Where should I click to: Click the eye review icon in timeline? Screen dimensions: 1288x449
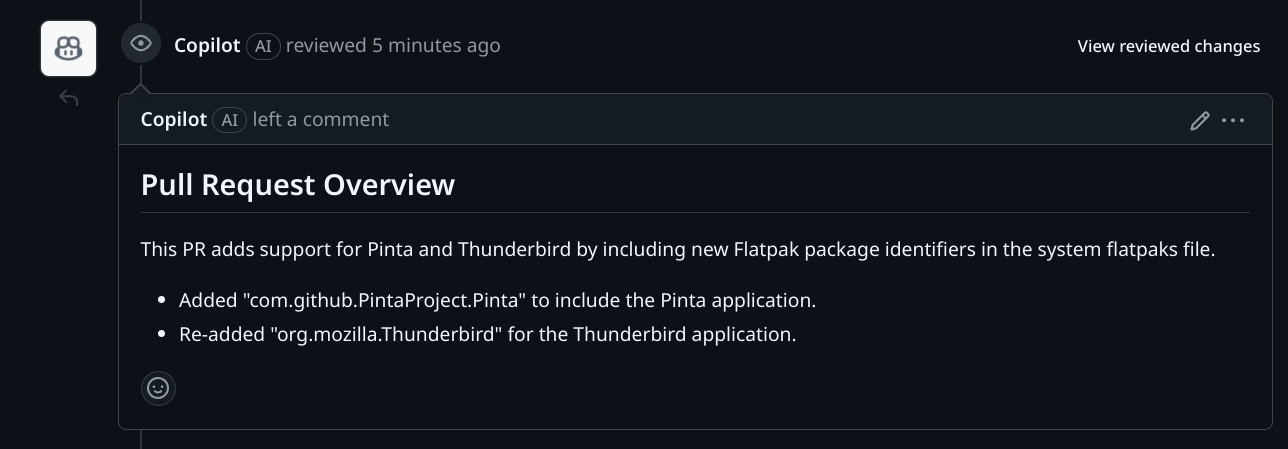click(141, 44)
